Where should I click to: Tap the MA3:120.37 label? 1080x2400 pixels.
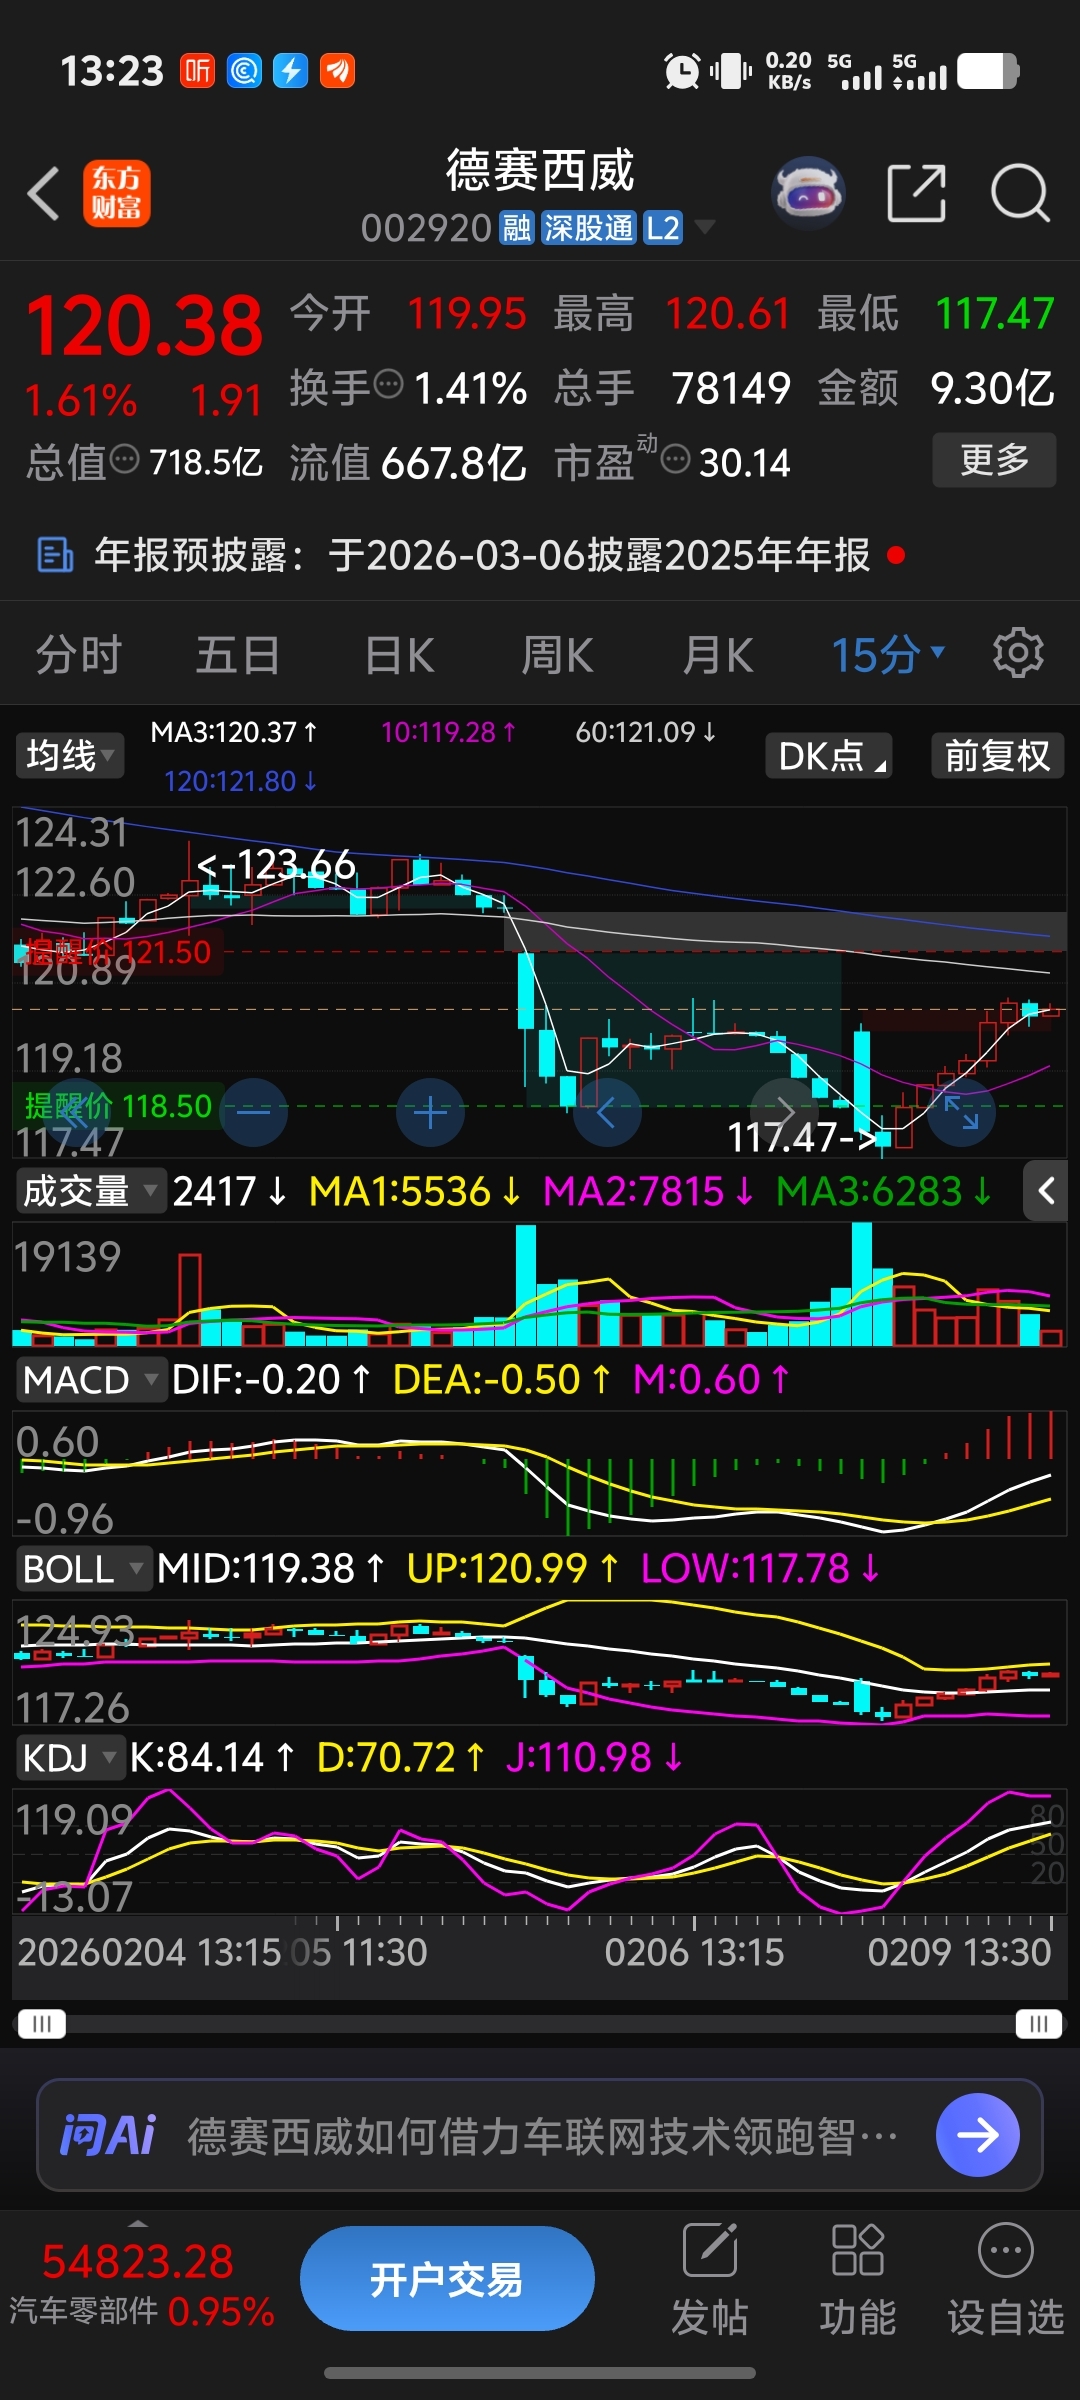[234, 732]
